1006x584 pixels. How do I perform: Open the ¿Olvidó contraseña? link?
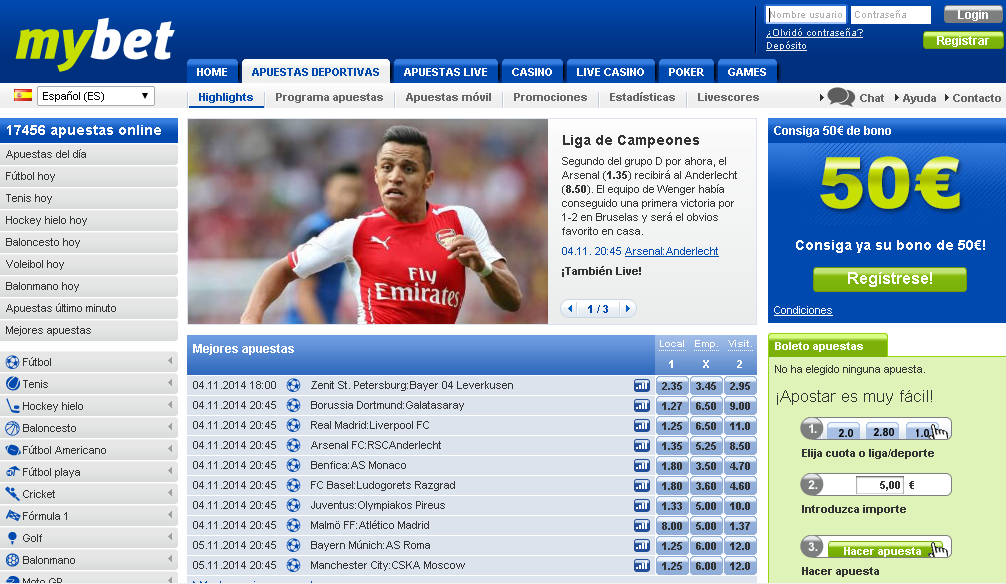click(814, 33)
